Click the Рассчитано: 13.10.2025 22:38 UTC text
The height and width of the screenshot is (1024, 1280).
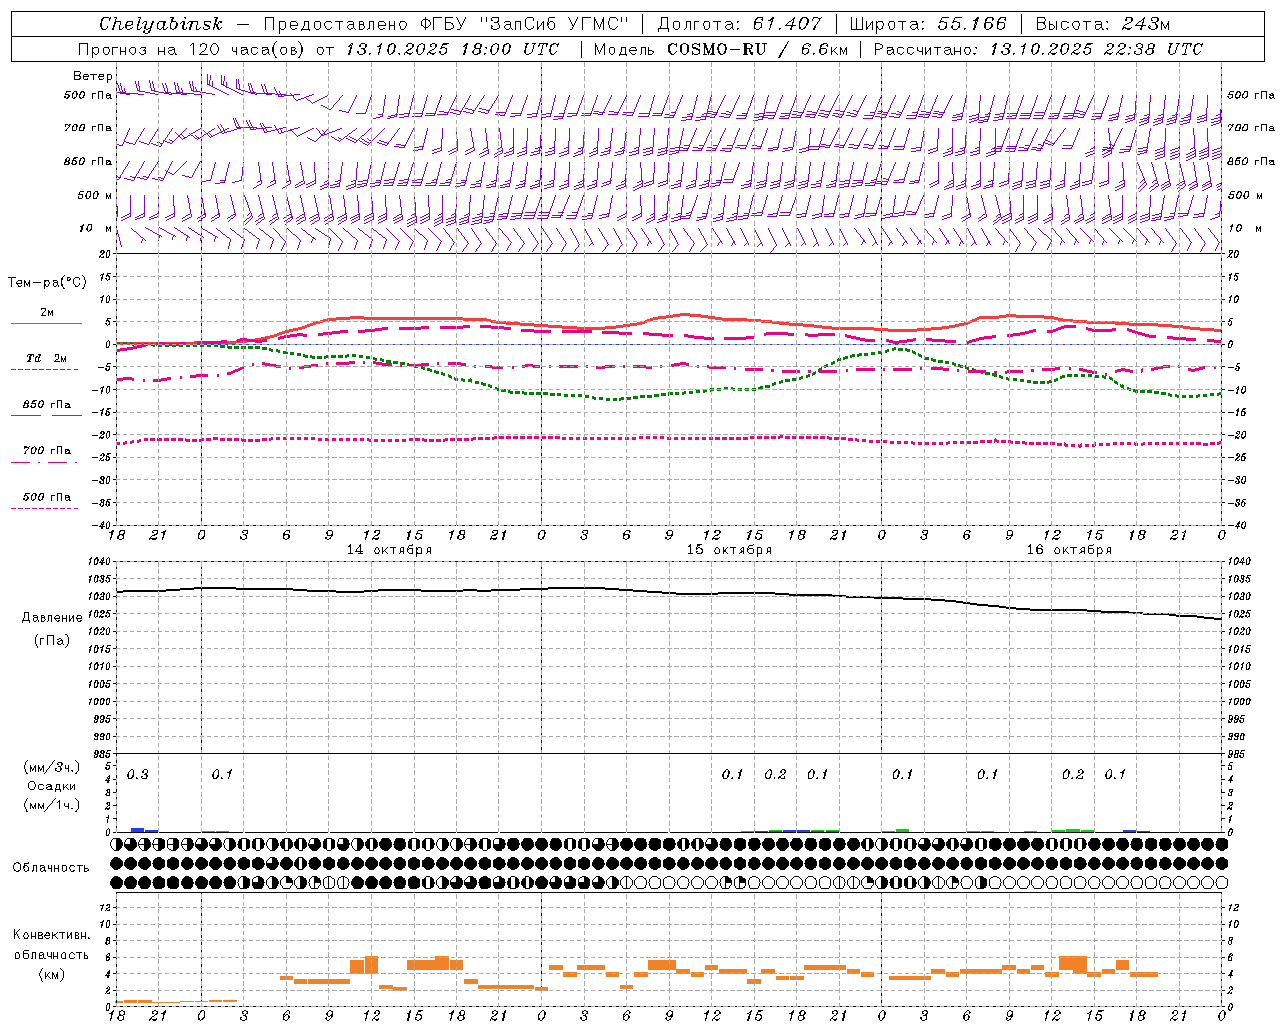coord(1038,49)
